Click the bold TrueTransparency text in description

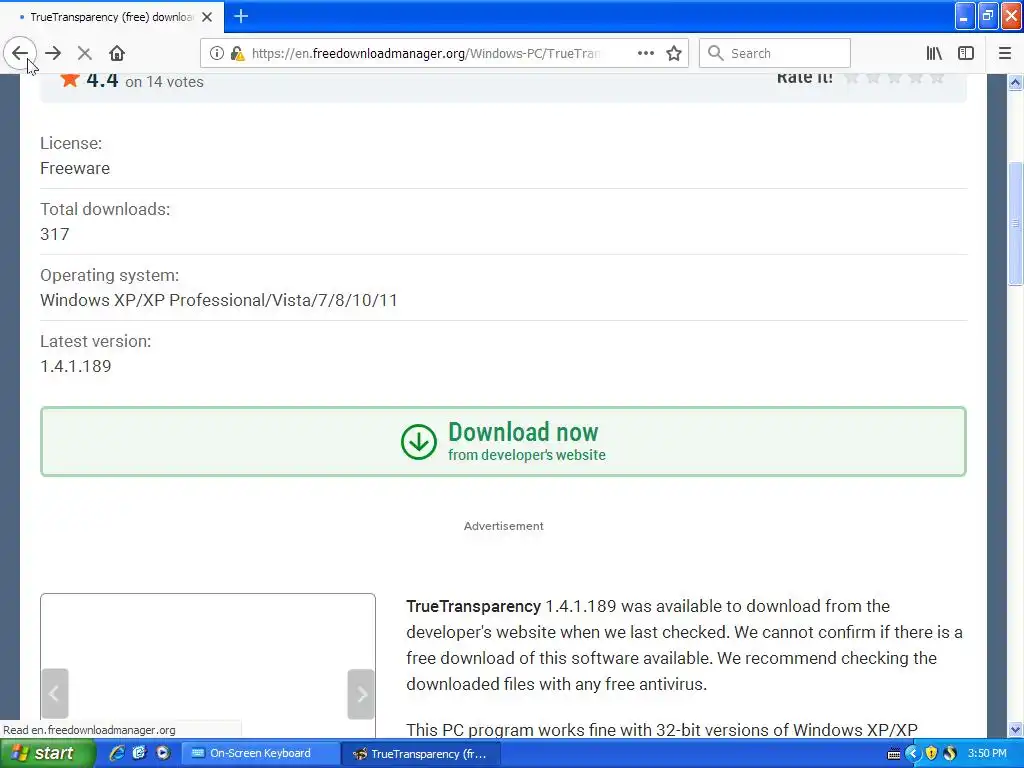pyautogui.click(x=473, y=606)
